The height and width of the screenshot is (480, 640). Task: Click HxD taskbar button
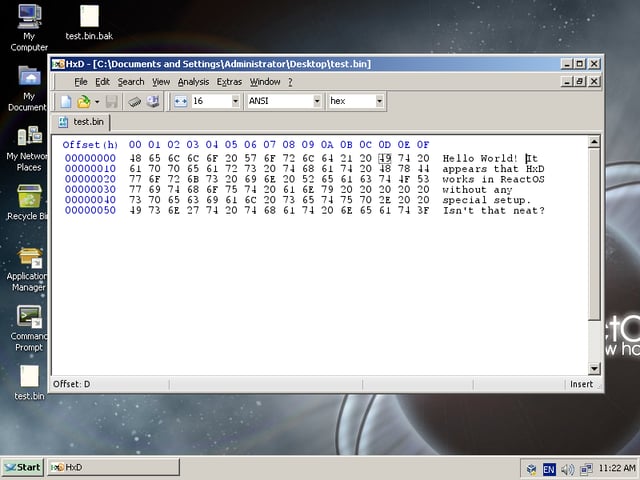coord(113,468)
